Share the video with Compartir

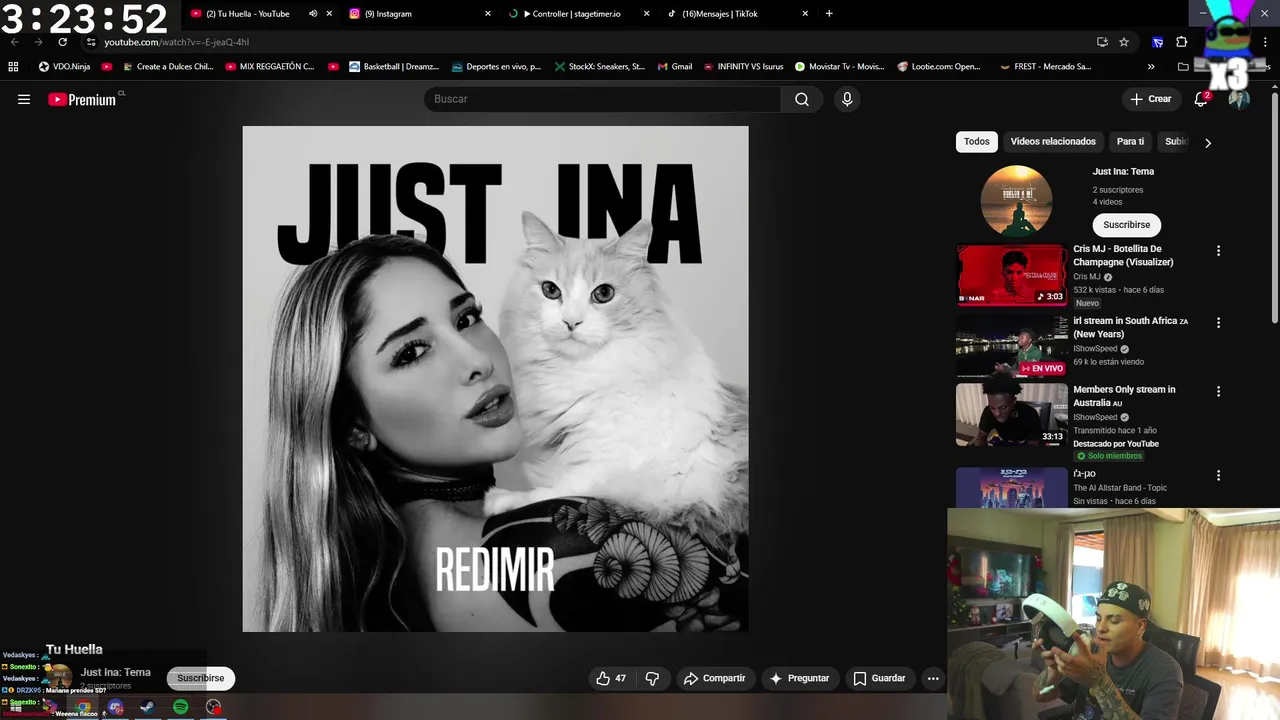[x=714, y=678]
